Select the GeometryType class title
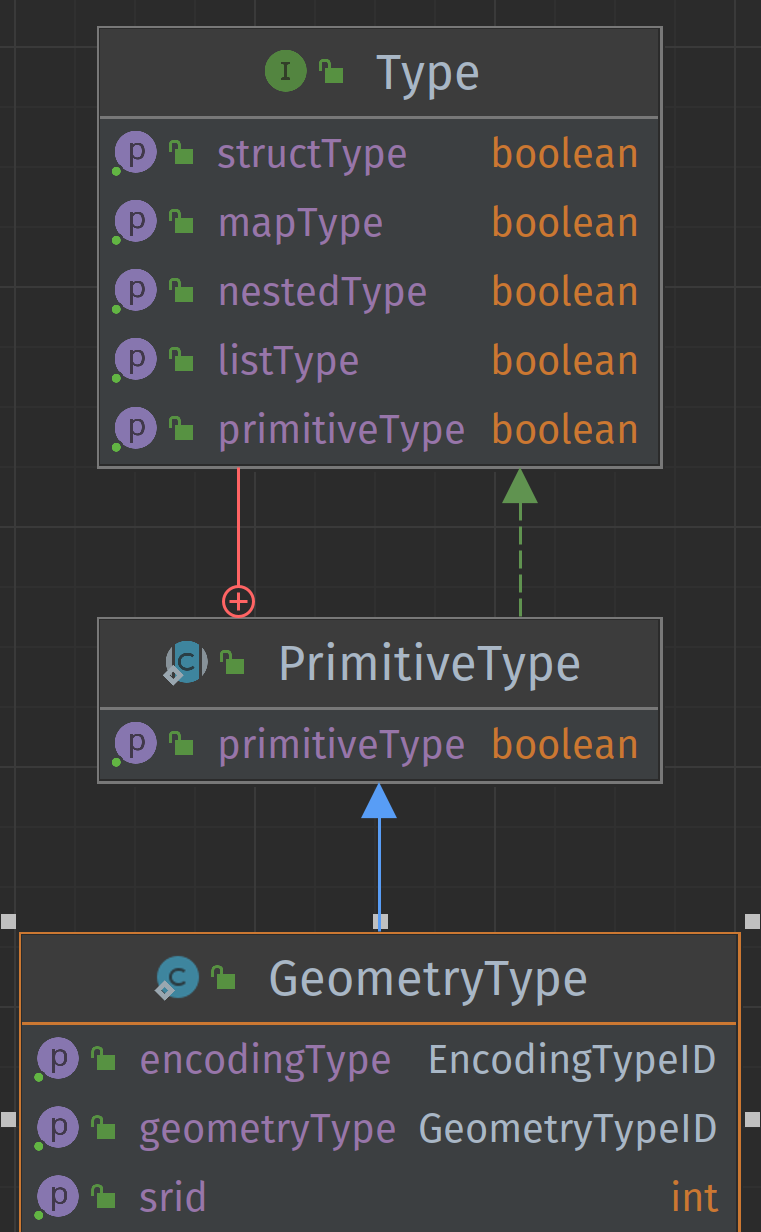The height and width of the screenshot is (1232, 761). point(428,978)
